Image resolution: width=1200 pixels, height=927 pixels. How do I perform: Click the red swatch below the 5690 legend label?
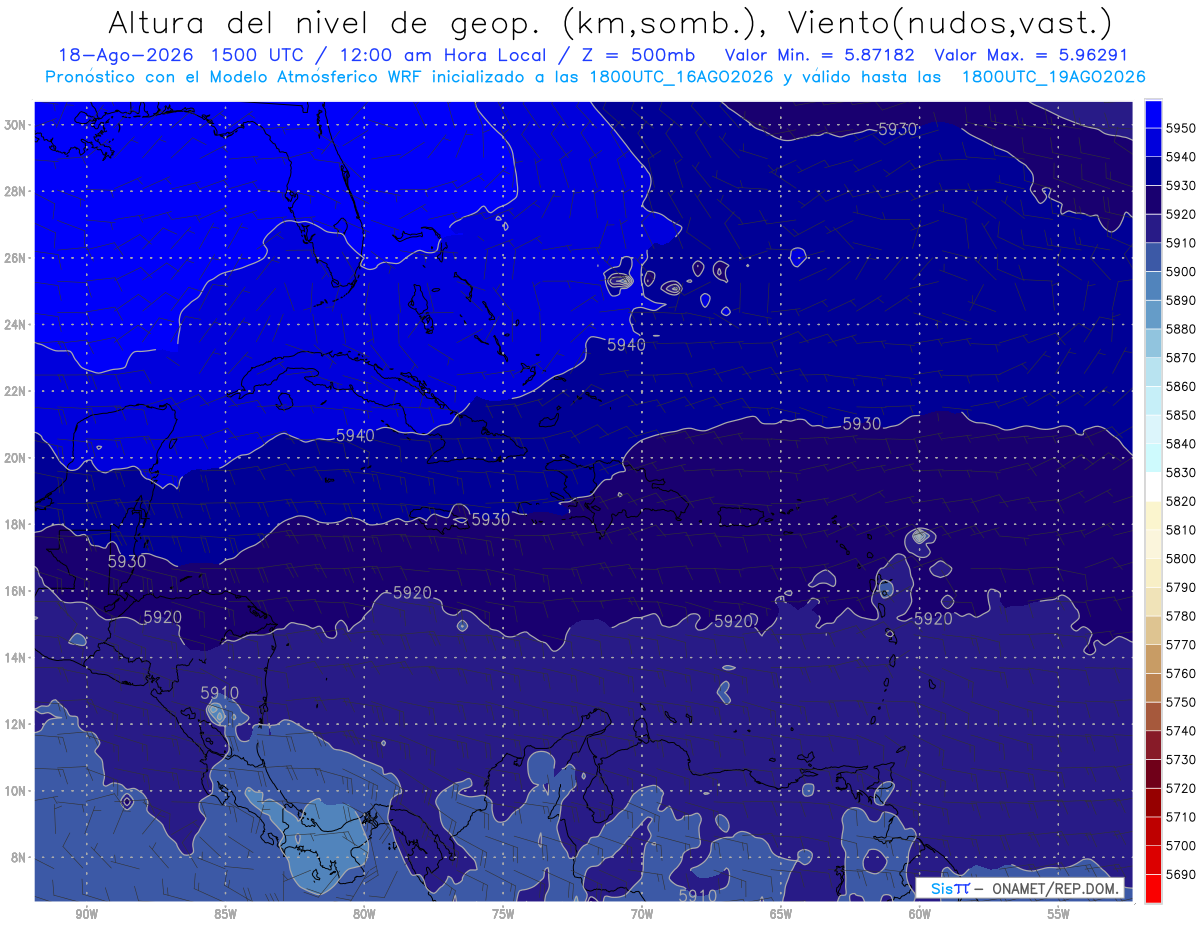tap(1153, 888)
